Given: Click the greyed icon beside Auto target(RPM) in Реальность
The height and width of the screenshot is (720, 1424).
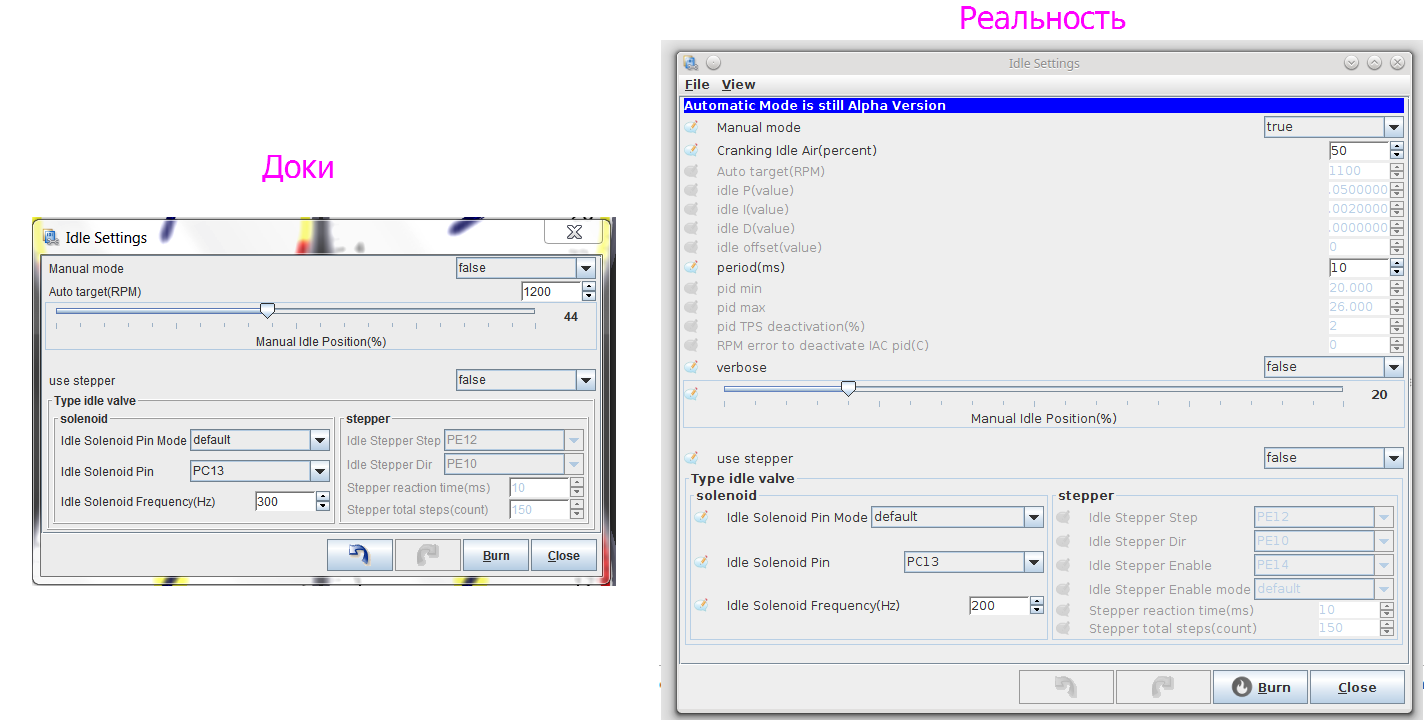Looking at the screenshot, I should (x=691, y=171).
